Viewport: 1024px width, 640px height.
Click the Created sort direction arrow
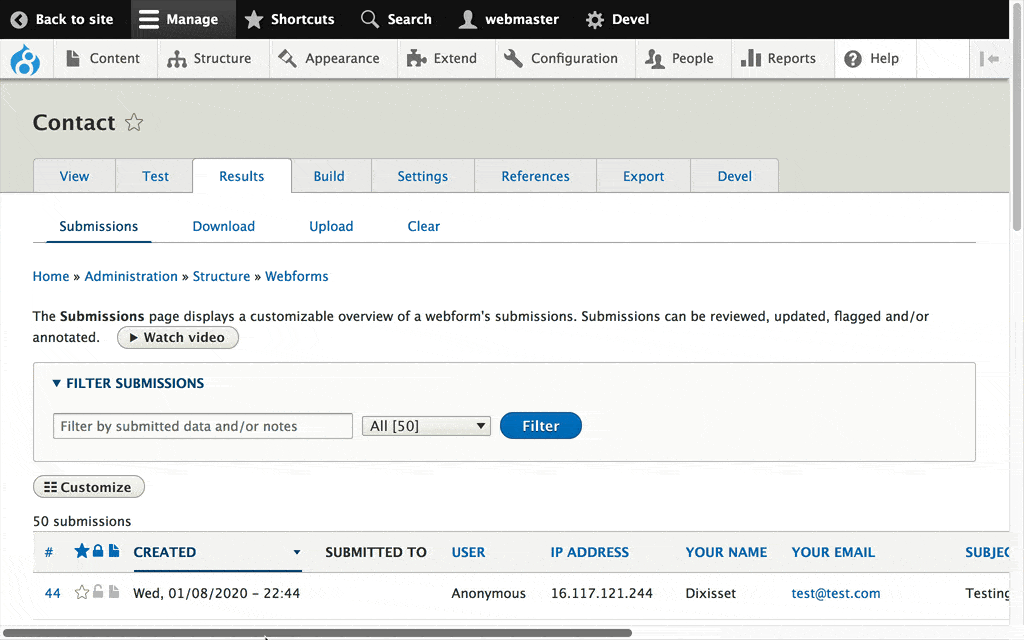(297, 552)
